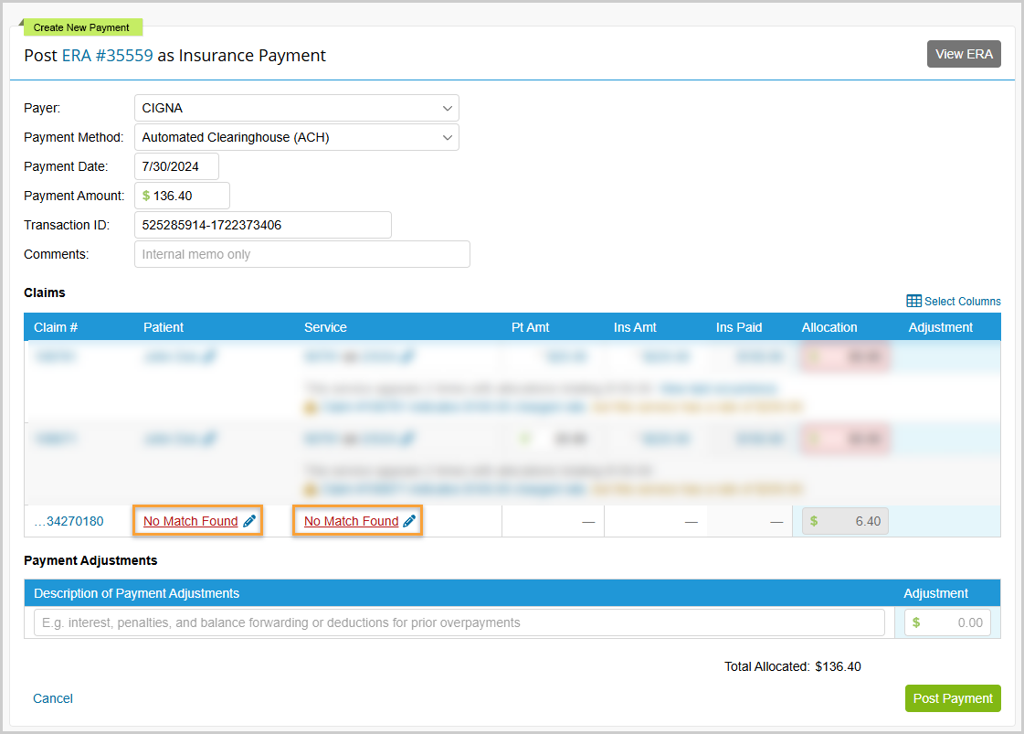Click the Adjustment header in the Claims table

click(x=940, y=327)
